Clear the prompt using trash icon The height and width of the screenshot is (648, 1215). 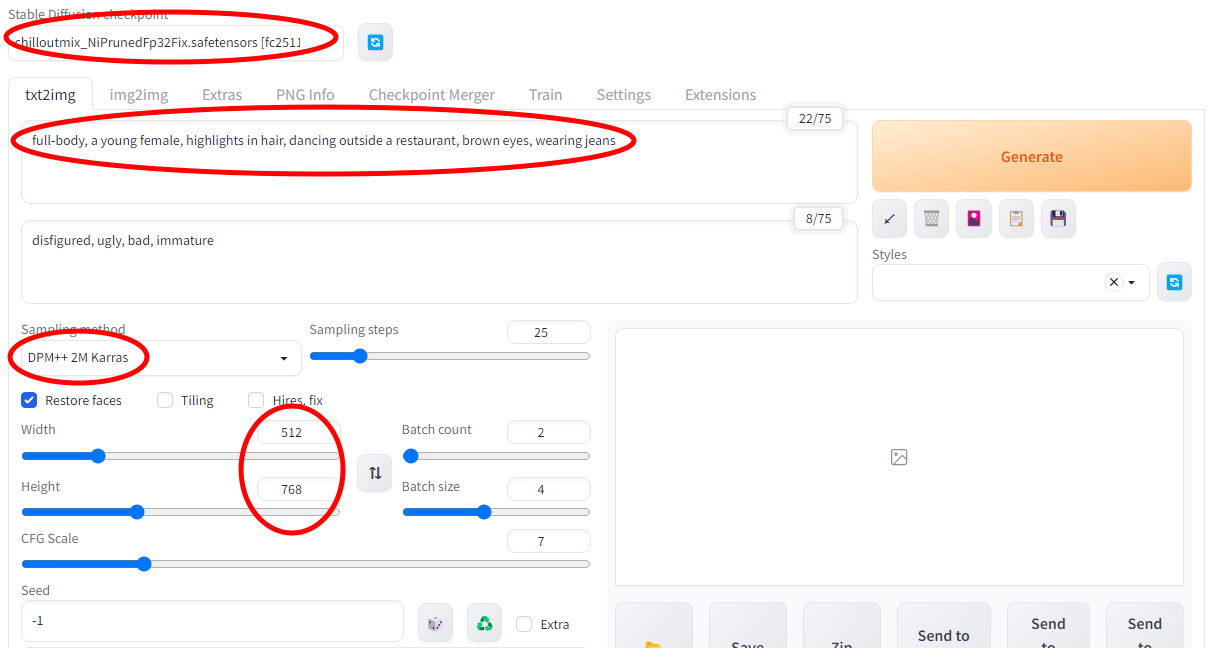[x=931, y=218]
